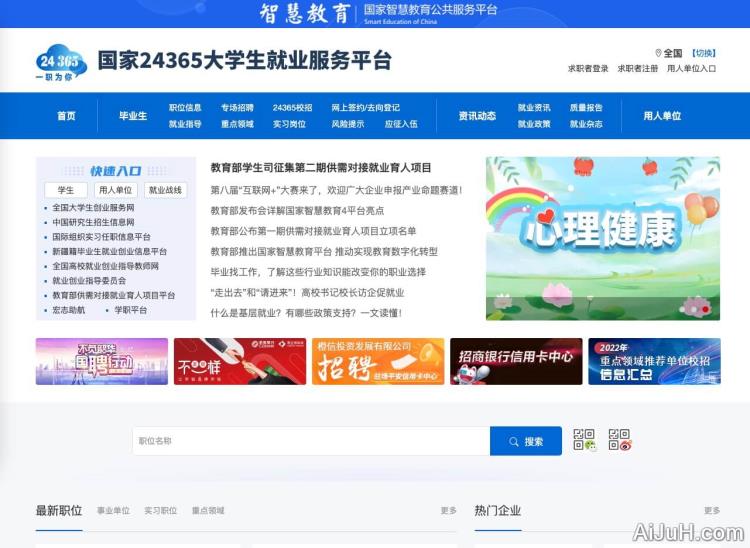Open the 国聘行动 banner
Image resolution: width=750 pixels, height=548 pixels.
tap(102, 362)
